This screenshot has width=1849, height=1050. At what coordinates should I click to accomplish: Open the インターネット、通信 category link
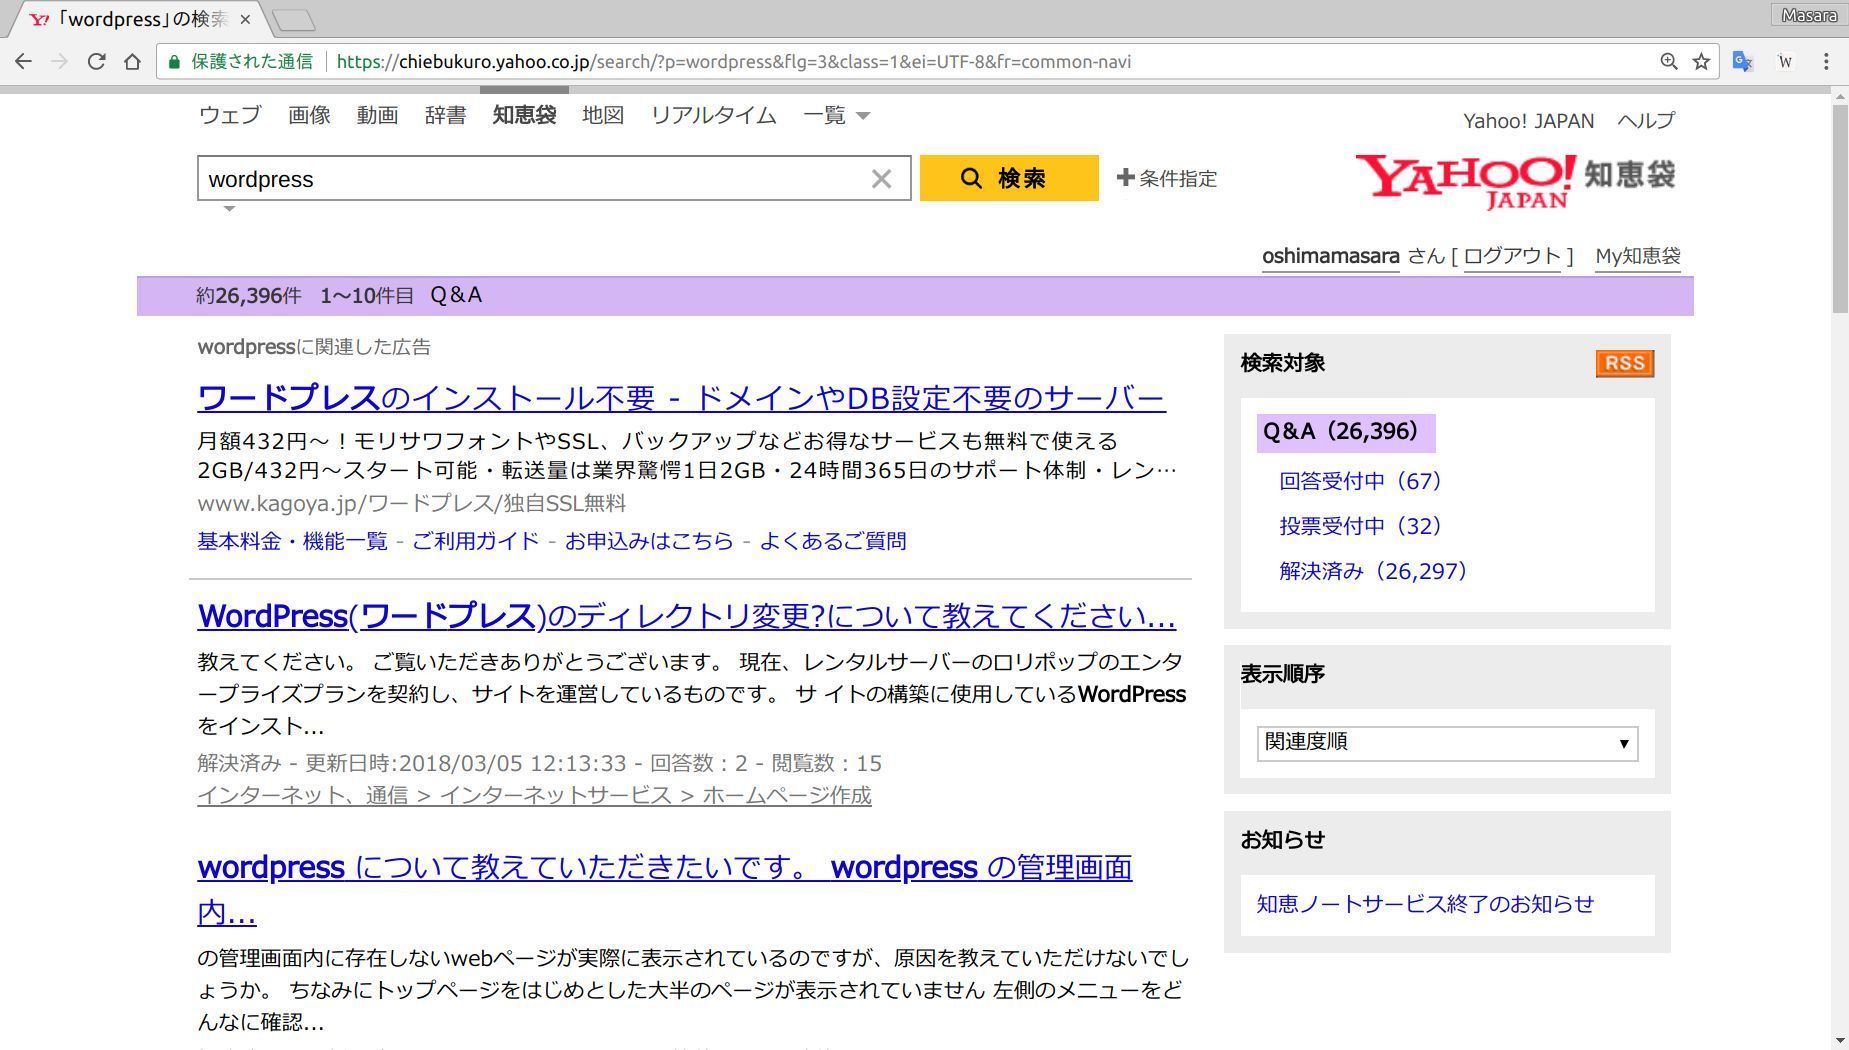point(302,795)
